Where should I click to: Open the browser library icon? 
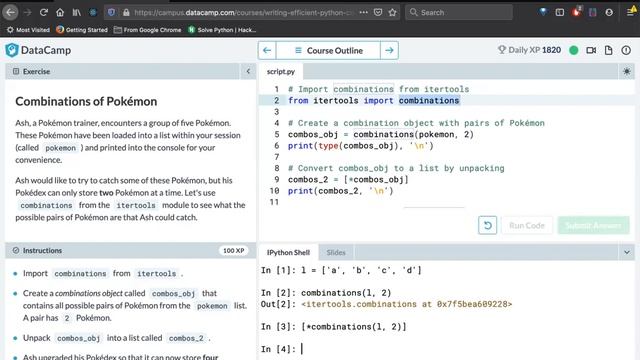point(76,12)
